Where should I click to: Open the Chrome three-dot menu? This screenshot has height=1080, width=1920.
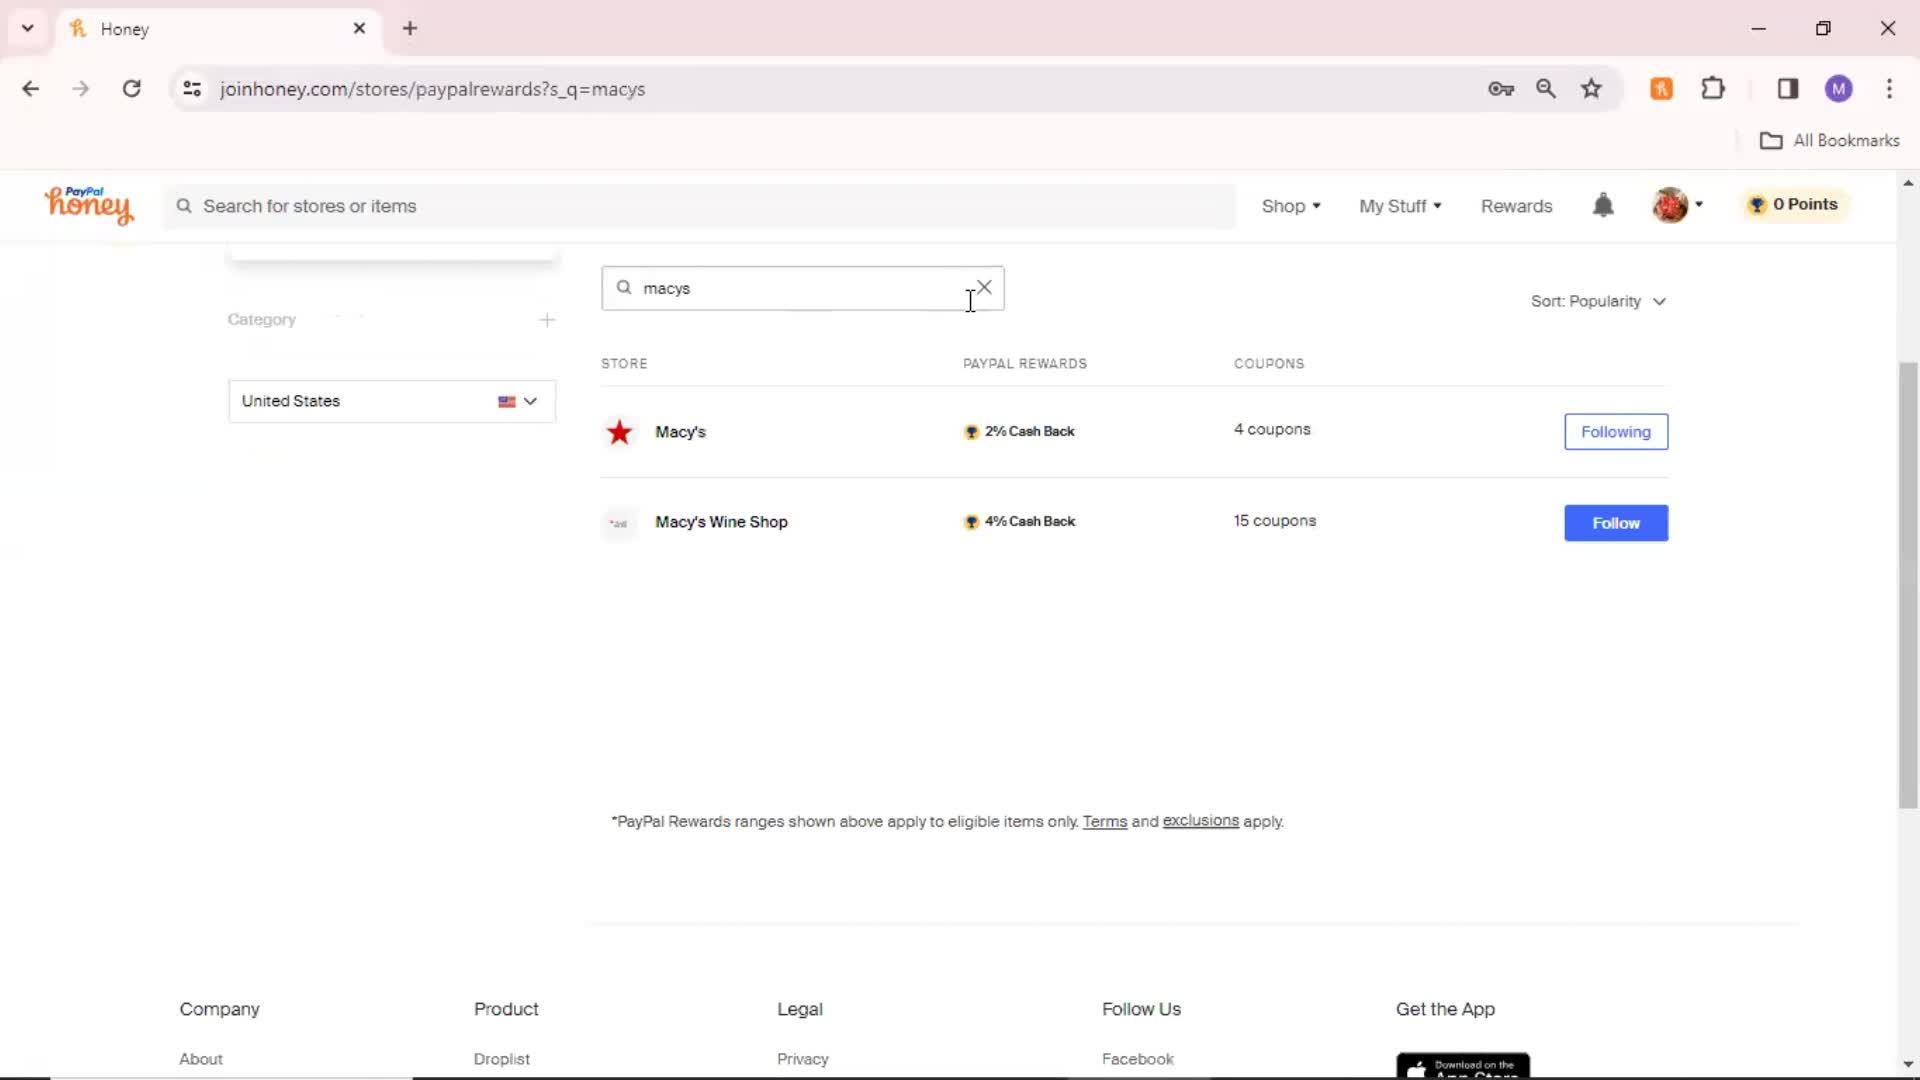[x=1889, y=89]
